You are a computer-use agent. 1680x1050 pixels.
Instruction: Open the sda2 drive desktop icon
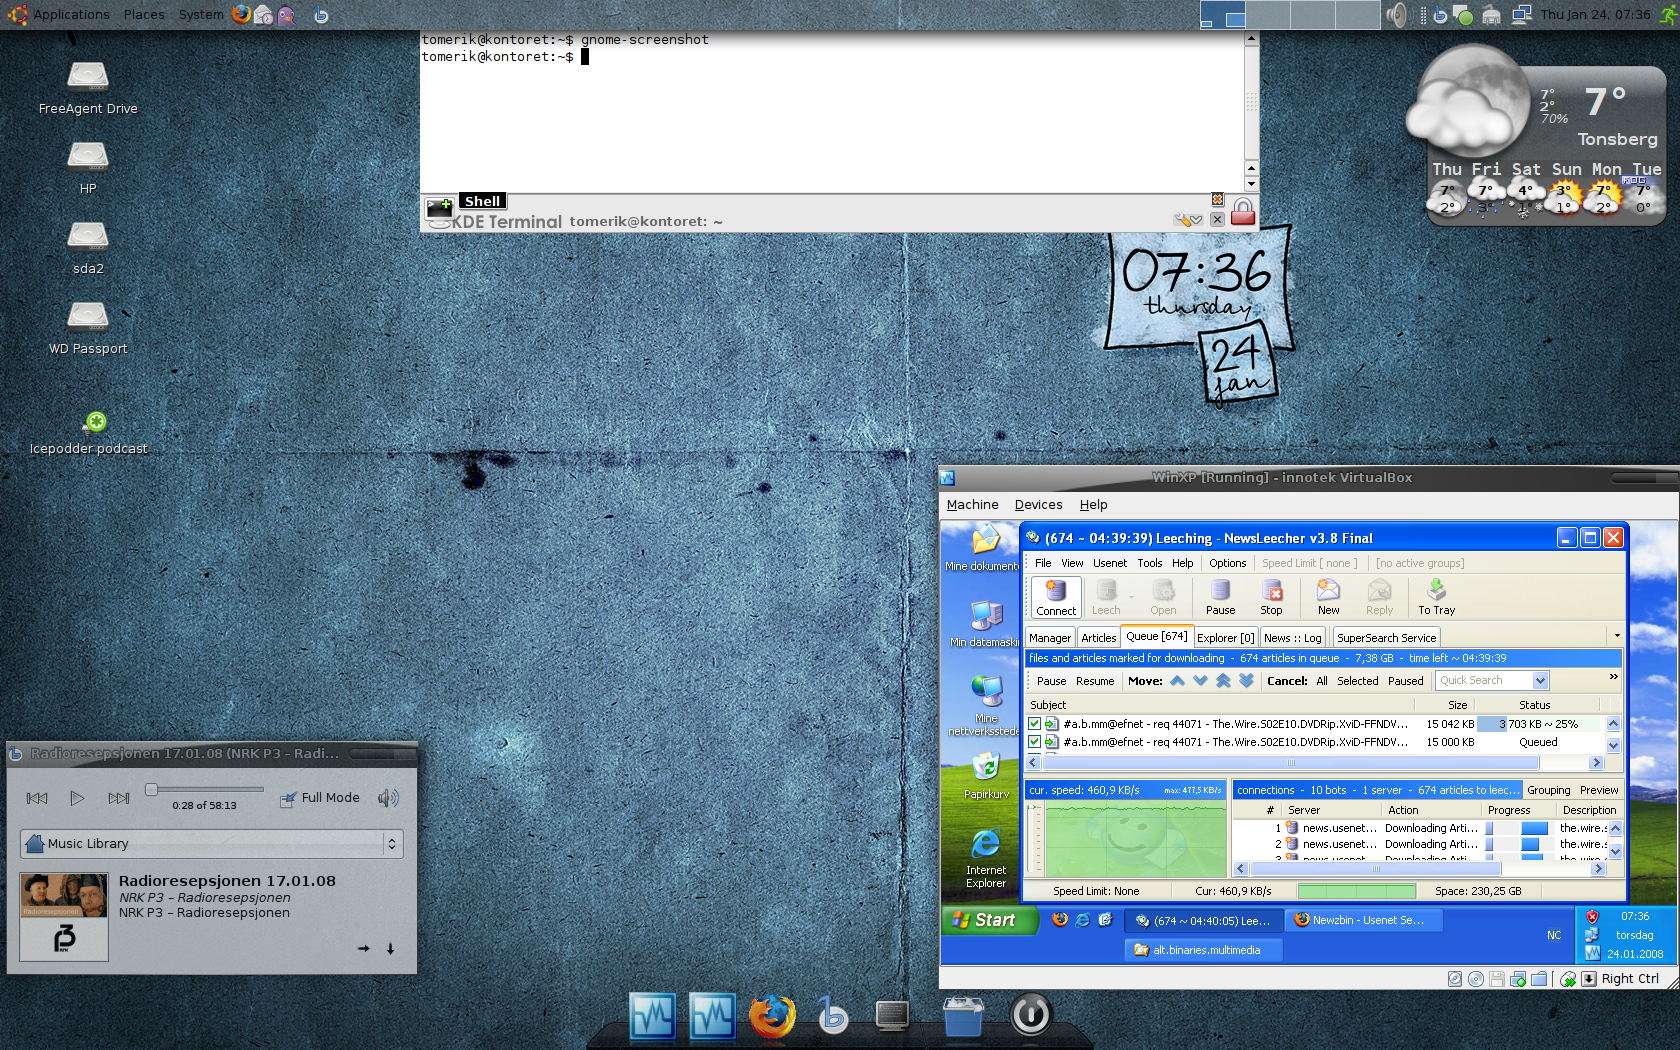88,248
